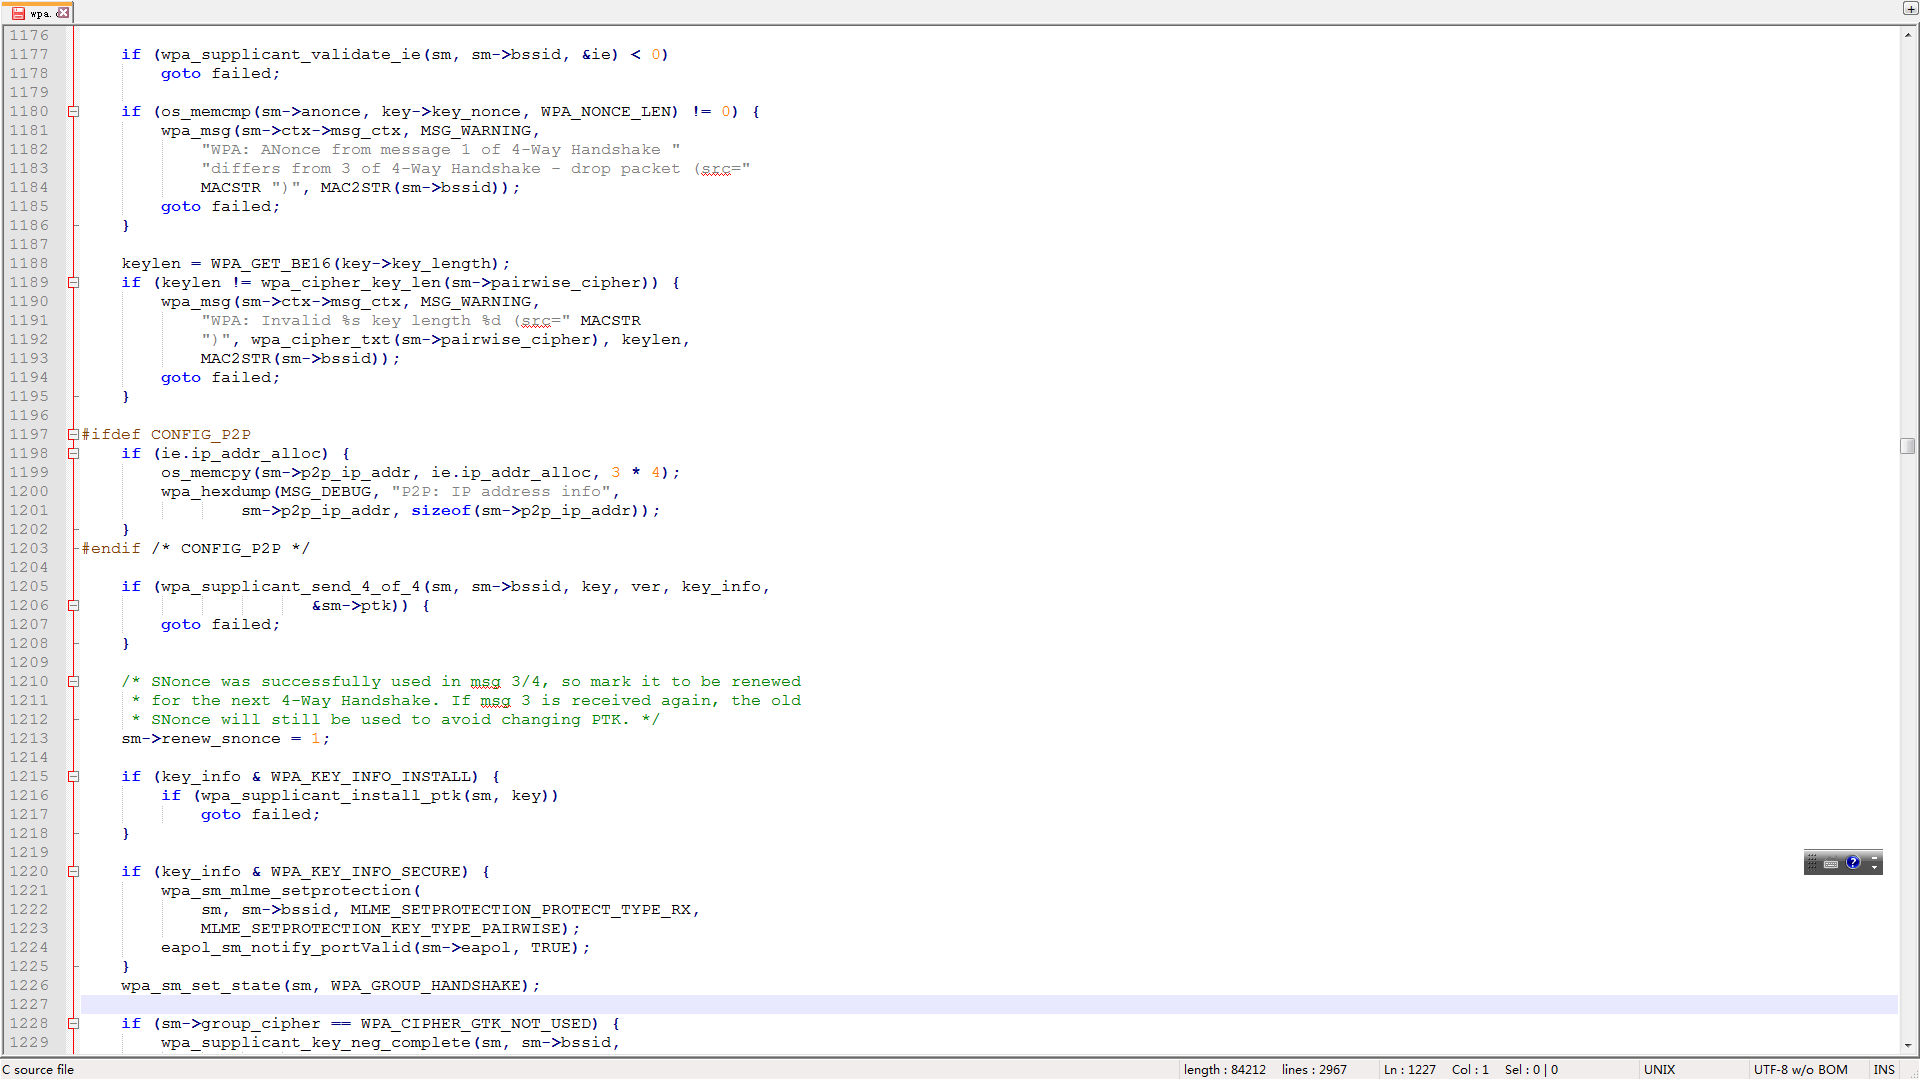Minimize the floating language bar

[x=1875, y=857]
